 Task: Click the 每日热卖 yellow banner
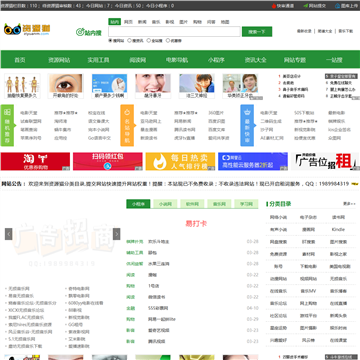click(180, 161)
